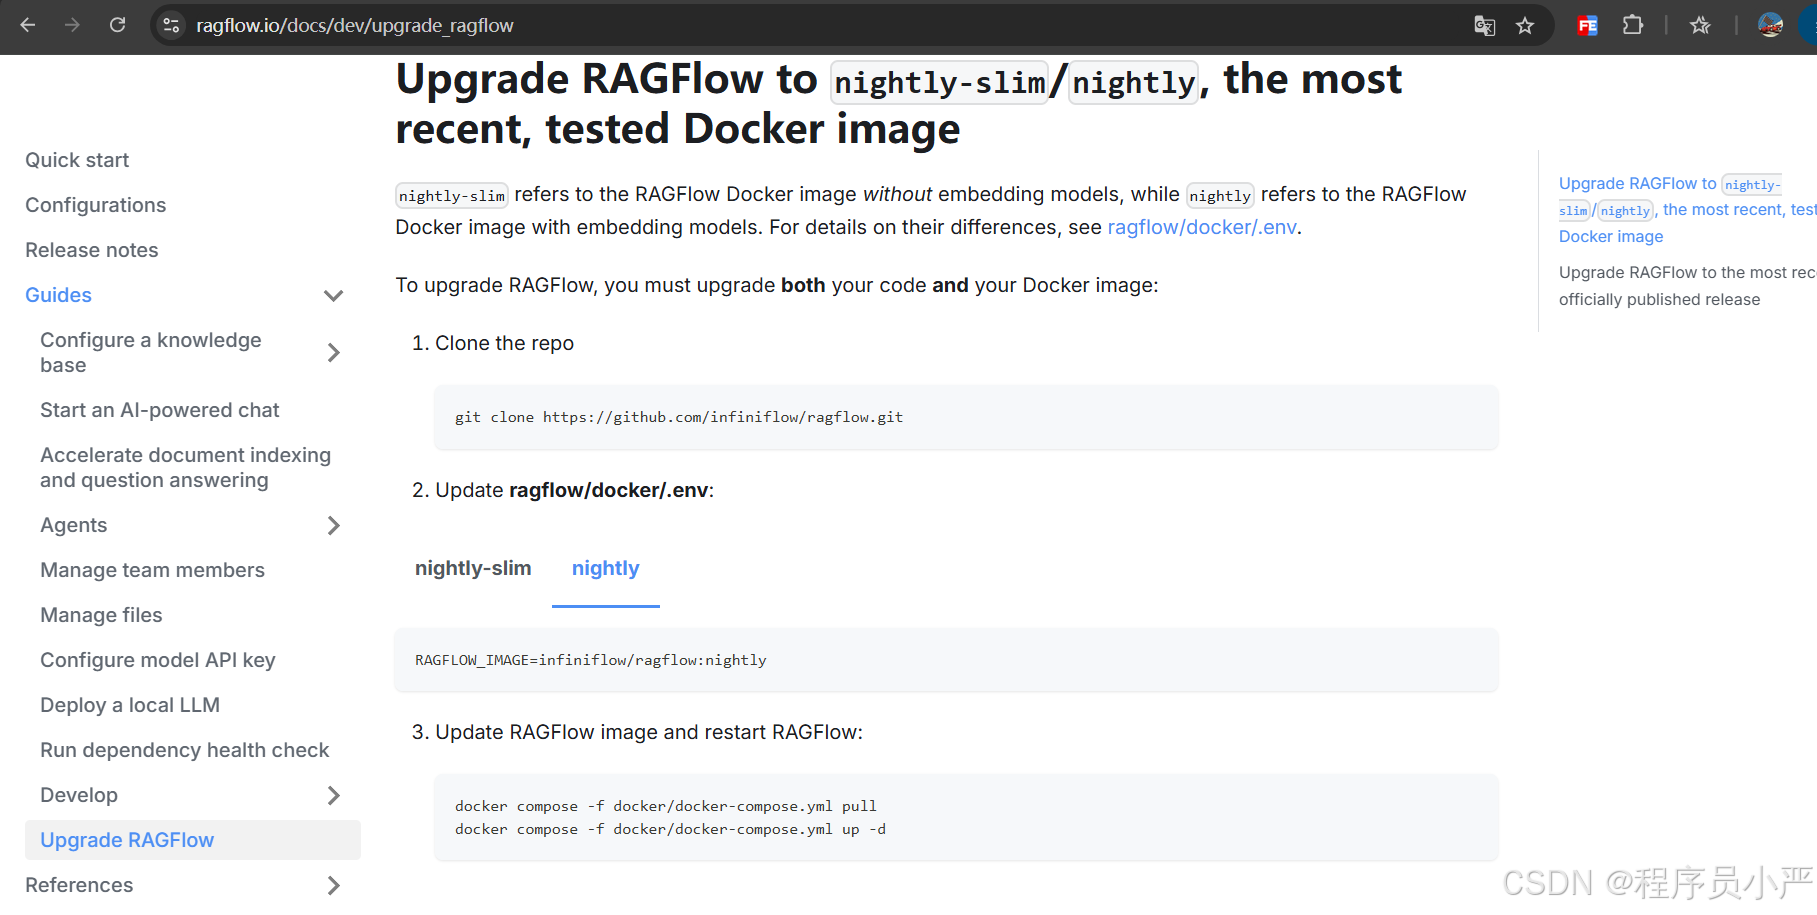Click step 'Update RAGFlow image and restart RAGFlow'
The width and height of the screenshot is (1817, 915).
tap(648, 732)
